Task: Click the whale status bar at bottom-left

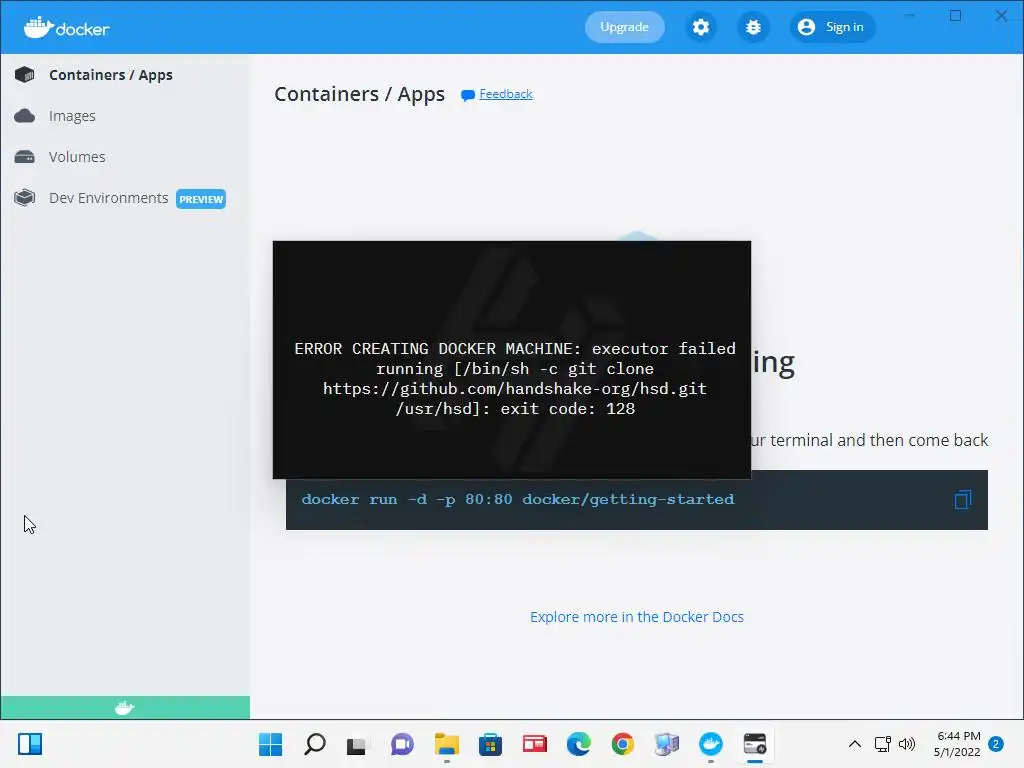Action: [x=125, y=707]
